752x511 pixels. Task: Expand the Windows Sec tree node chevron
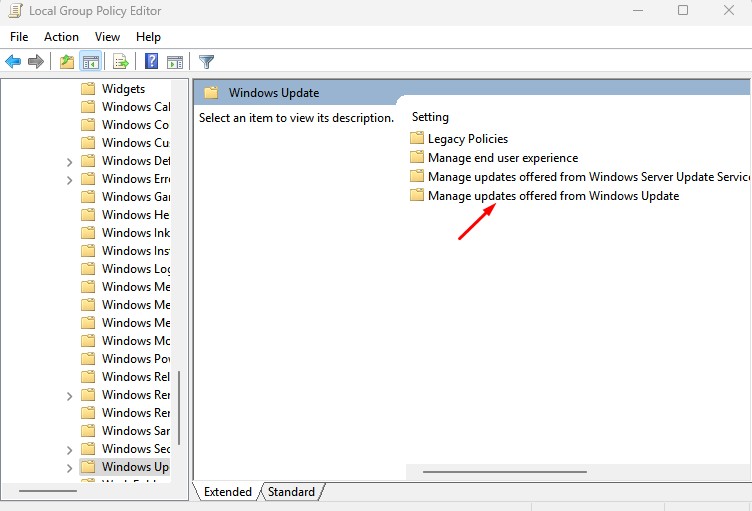[70, 450]
